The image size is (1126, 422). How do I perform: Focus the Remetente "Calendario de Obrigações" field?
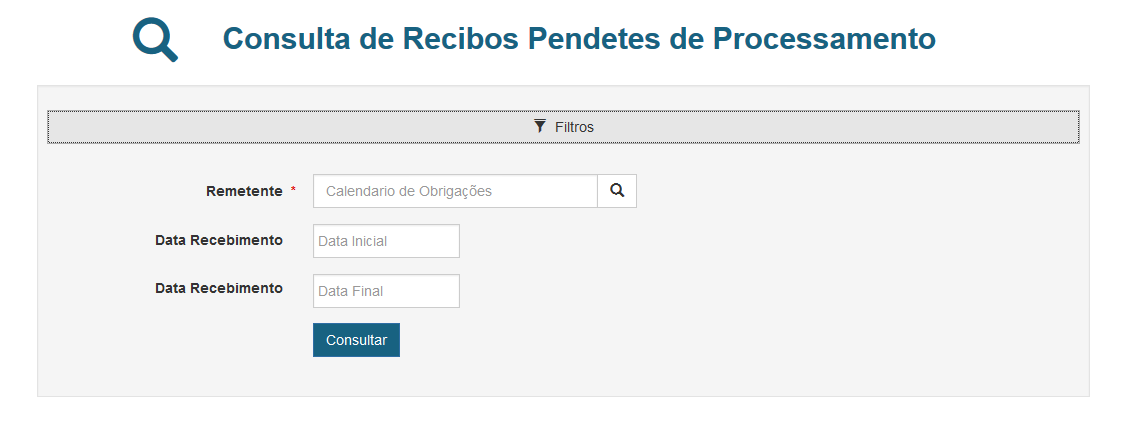(455, 191)
